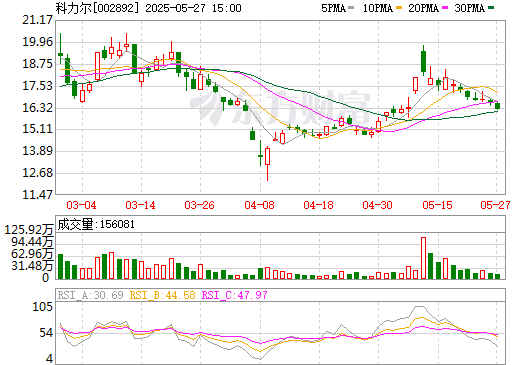Click the magenta 20PMA legend color marker

[x=445, y=8]
